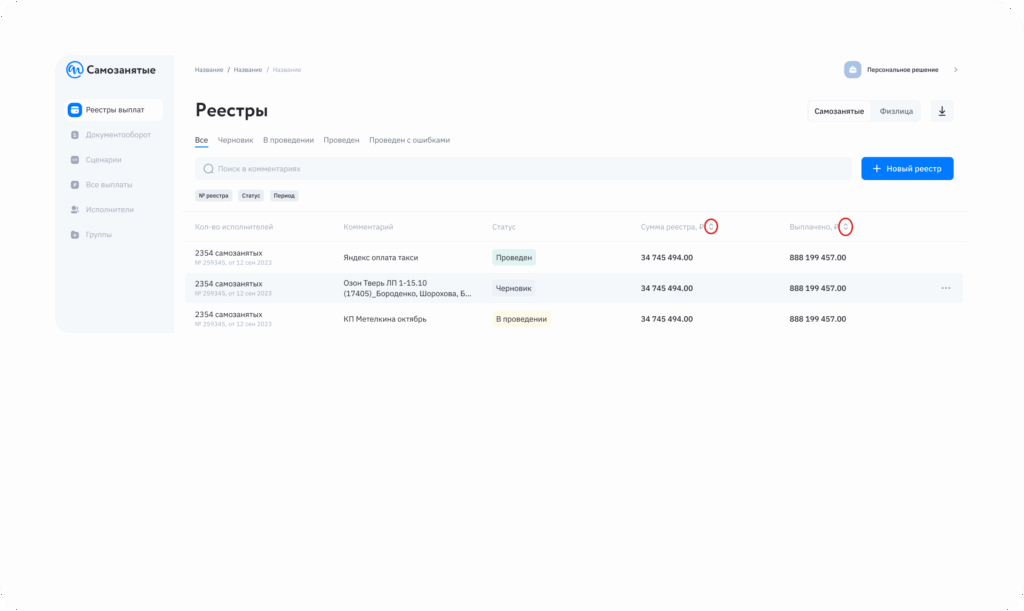Viewport: 1024px width, 611px height.
Task: Open the three-dots menu on Черновик row
Action: [x=945, y=289]
